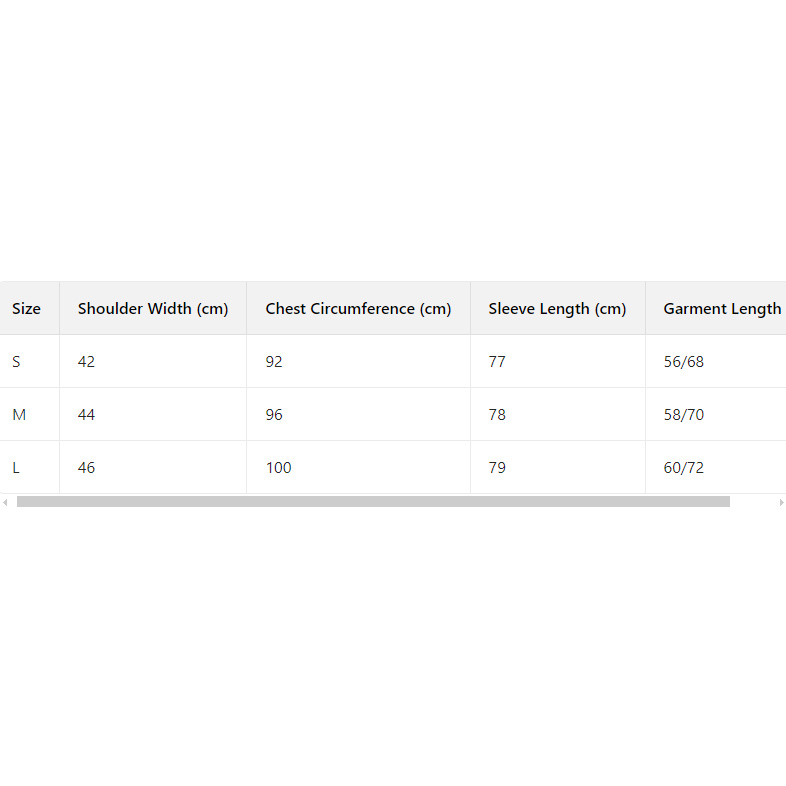
Task: Select the size S row label
Action: (16, 362)
